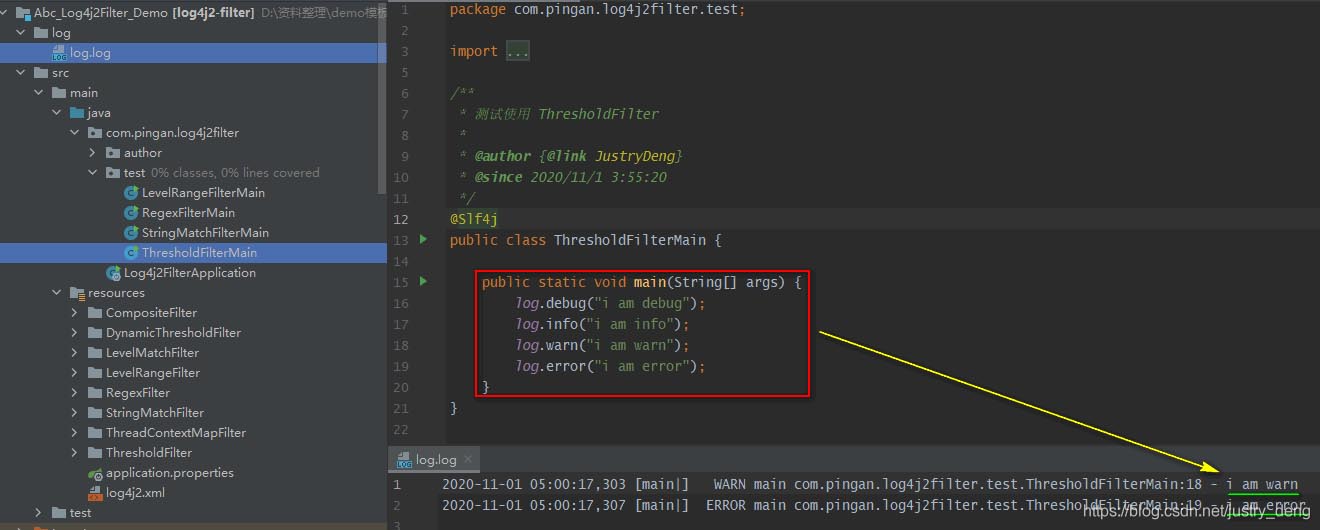Viewport: 1320px width, 530px height.
Task: Click run gutter icon beside class ThresholdFilterMain
Action: click(423, 240)
